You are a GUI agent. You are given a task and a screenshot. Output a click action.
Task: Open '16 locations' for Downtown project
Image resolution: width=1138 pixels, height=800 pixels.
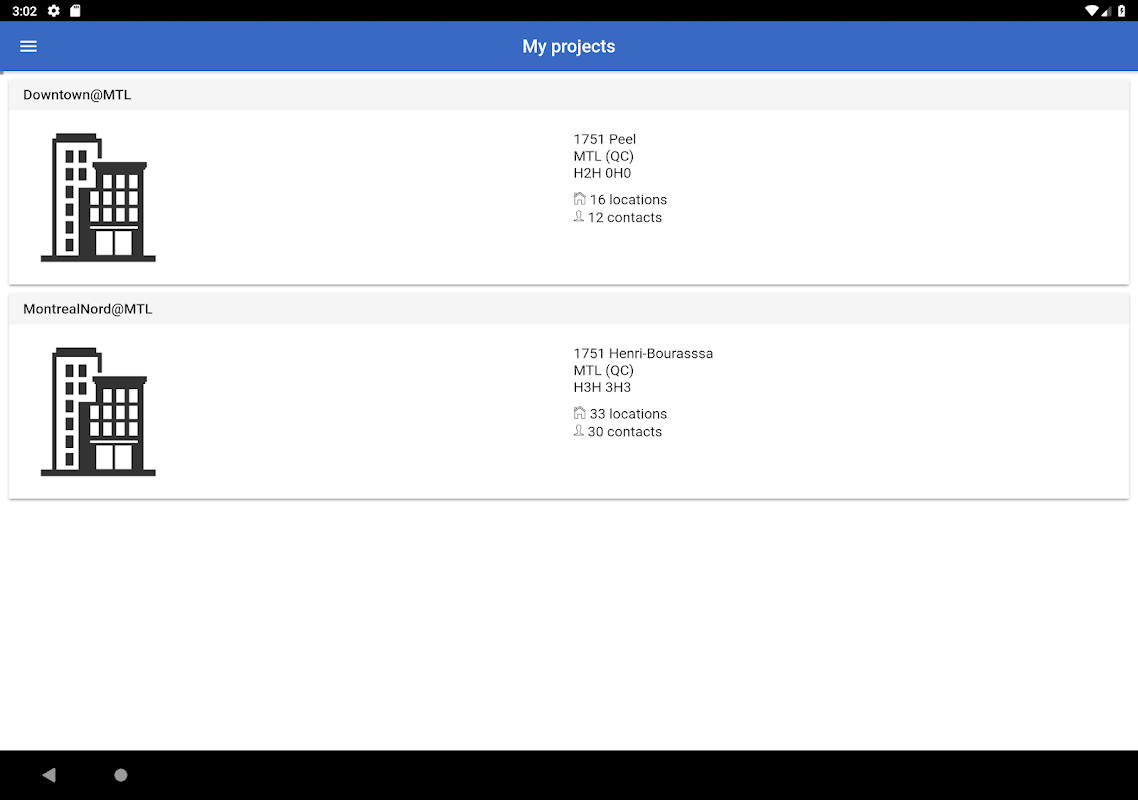[x=628, y=200]
